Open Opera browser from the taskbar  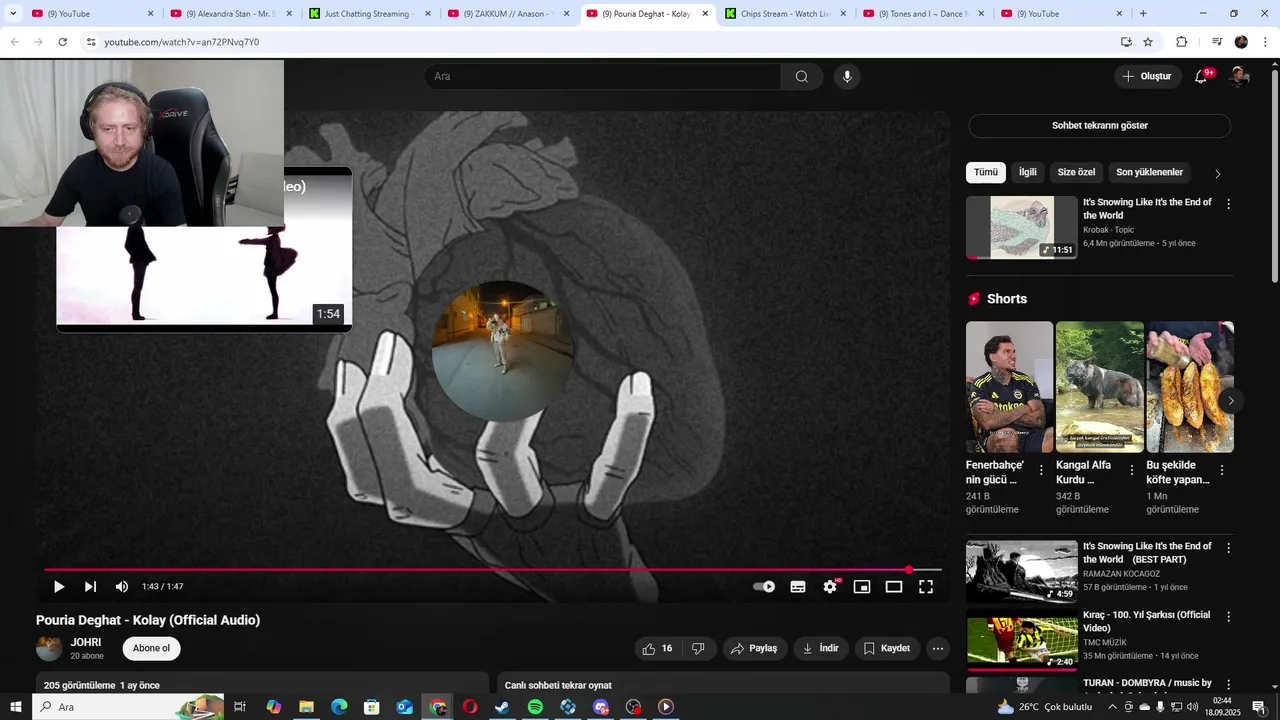coord(470,707)
